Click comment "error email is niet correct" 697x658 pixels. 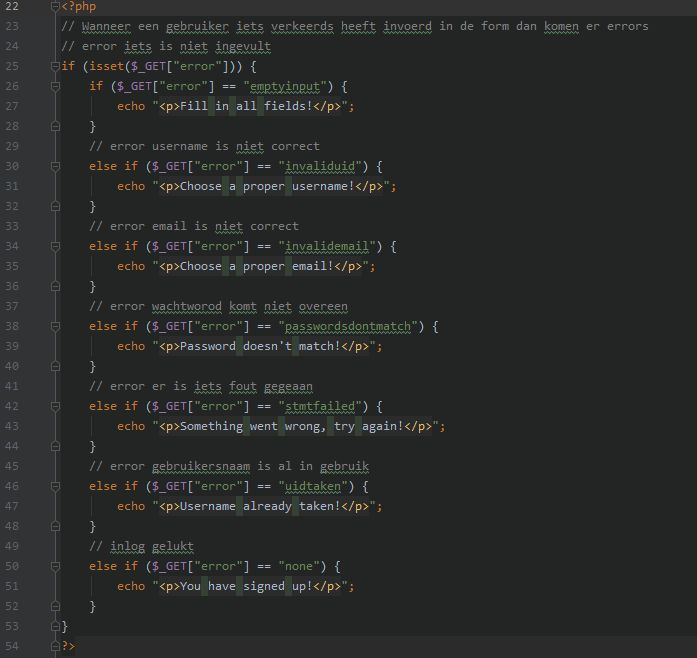(x=194, y=226)
